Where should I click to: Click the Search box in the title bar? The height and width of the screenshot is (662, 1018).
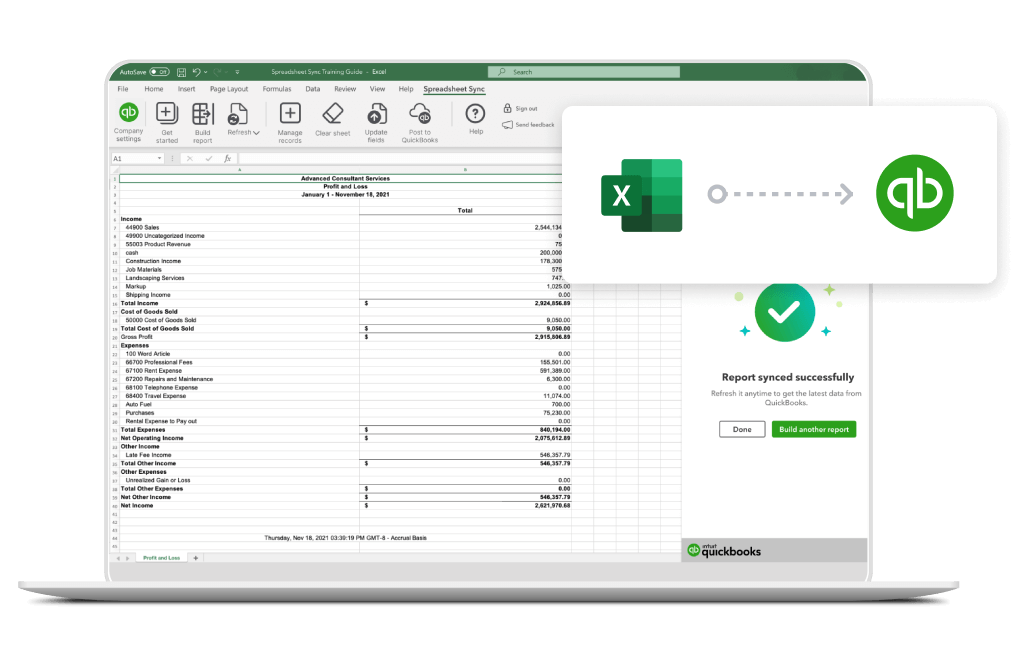tap(584, 72)
